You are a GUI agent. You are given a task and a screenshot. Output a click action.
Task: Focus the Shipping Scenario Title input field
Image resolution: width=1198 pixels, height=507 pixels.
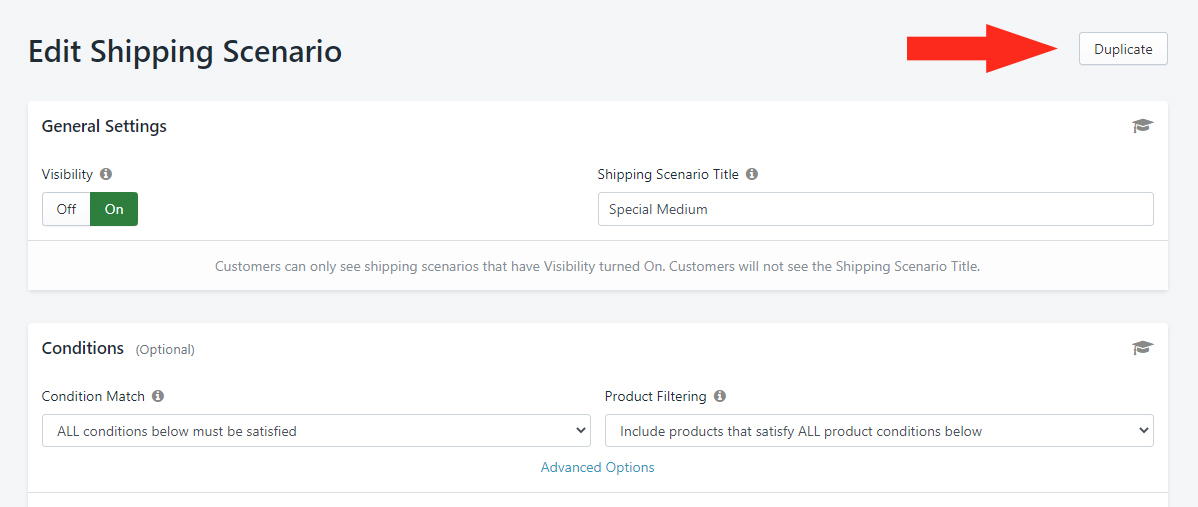pyautogui.click(x=875, y=209)
